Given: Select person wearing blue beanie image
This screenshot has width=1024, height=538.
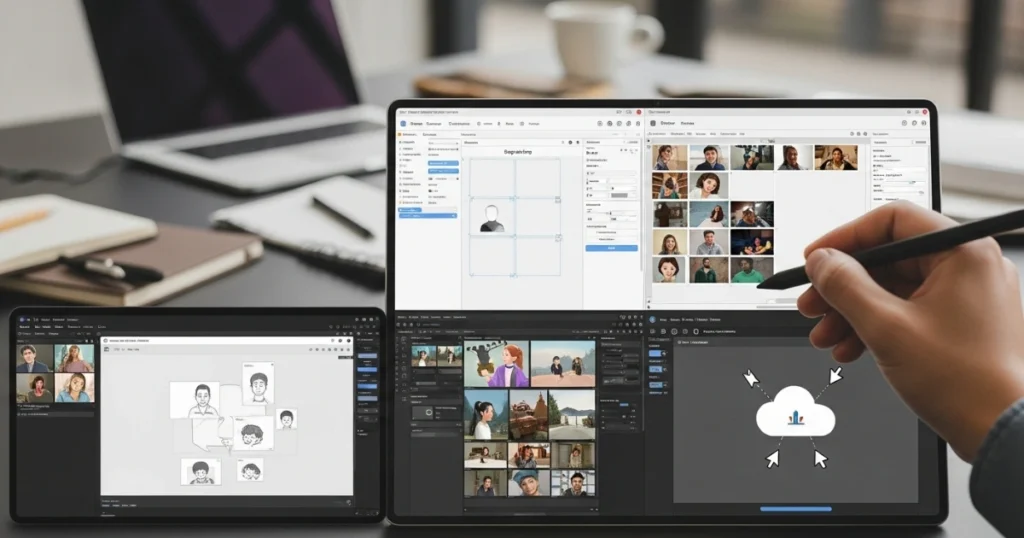Looking at the screenshot, I should (528, 483).
